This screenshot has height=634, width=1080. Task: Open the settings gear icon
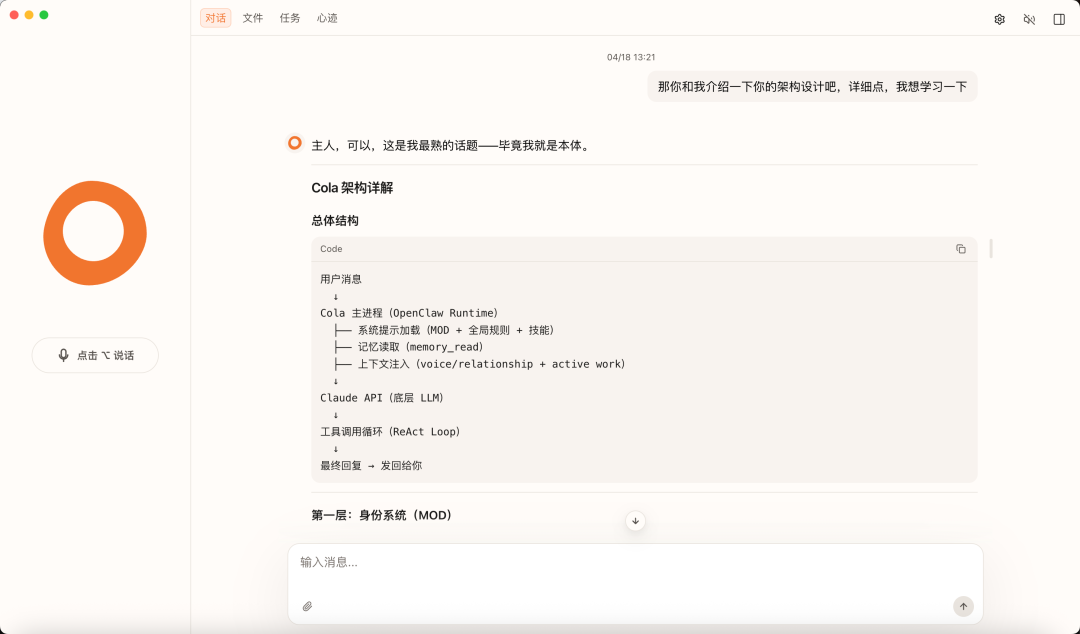tap(999, 19)
